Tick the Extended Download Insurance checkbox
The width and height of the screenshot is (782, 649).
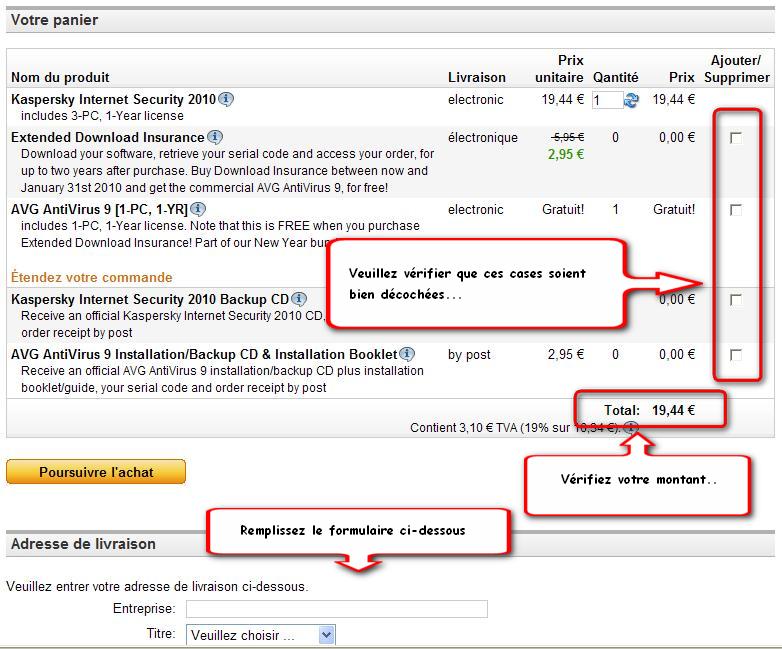tap(736, 138)
